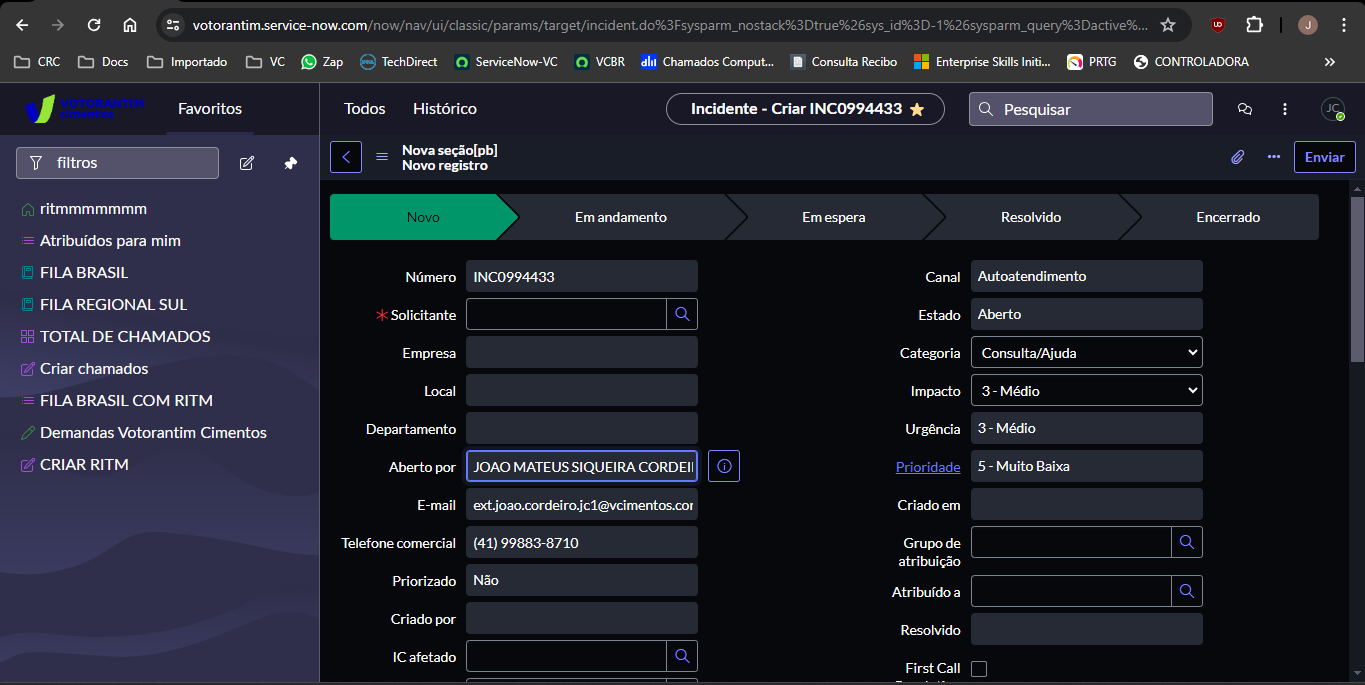Click the chat bubbles icon in header
This screenshot has width=1365, height=685.
[1243, 109]
